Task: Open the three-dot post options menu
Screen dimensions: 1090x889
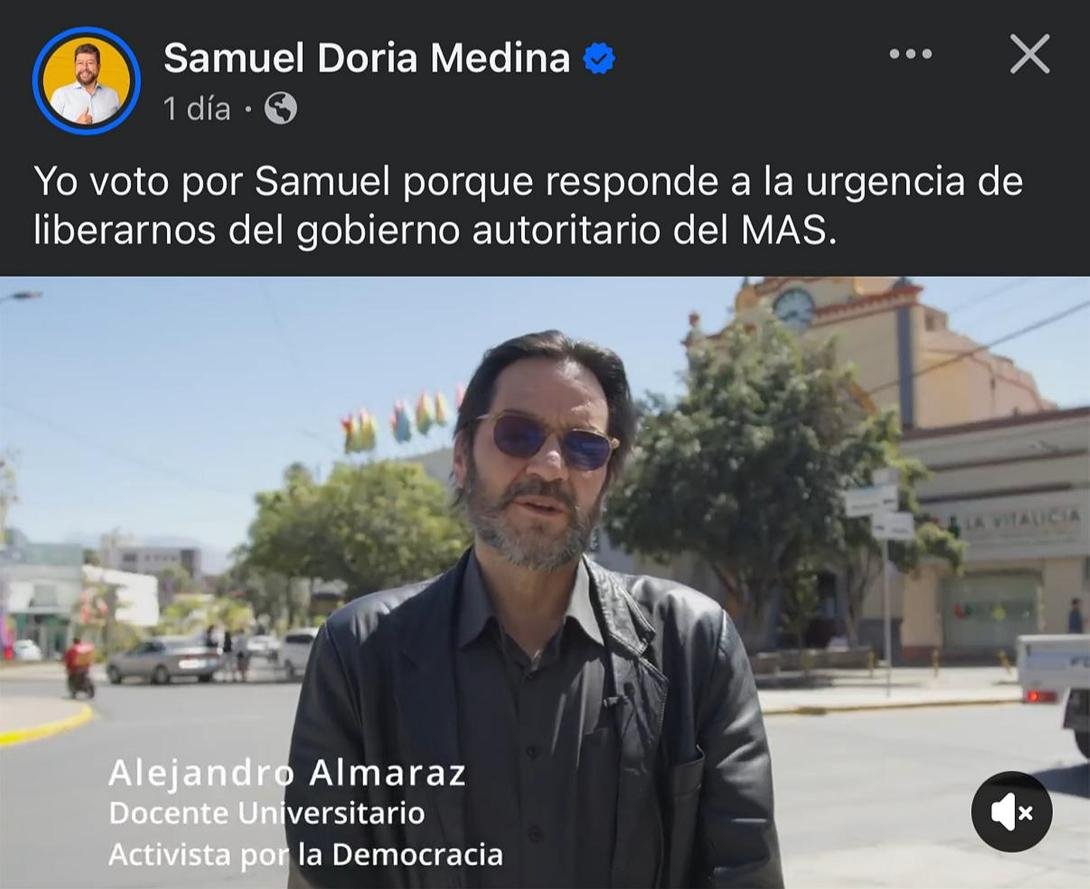Action: (911, 54)
